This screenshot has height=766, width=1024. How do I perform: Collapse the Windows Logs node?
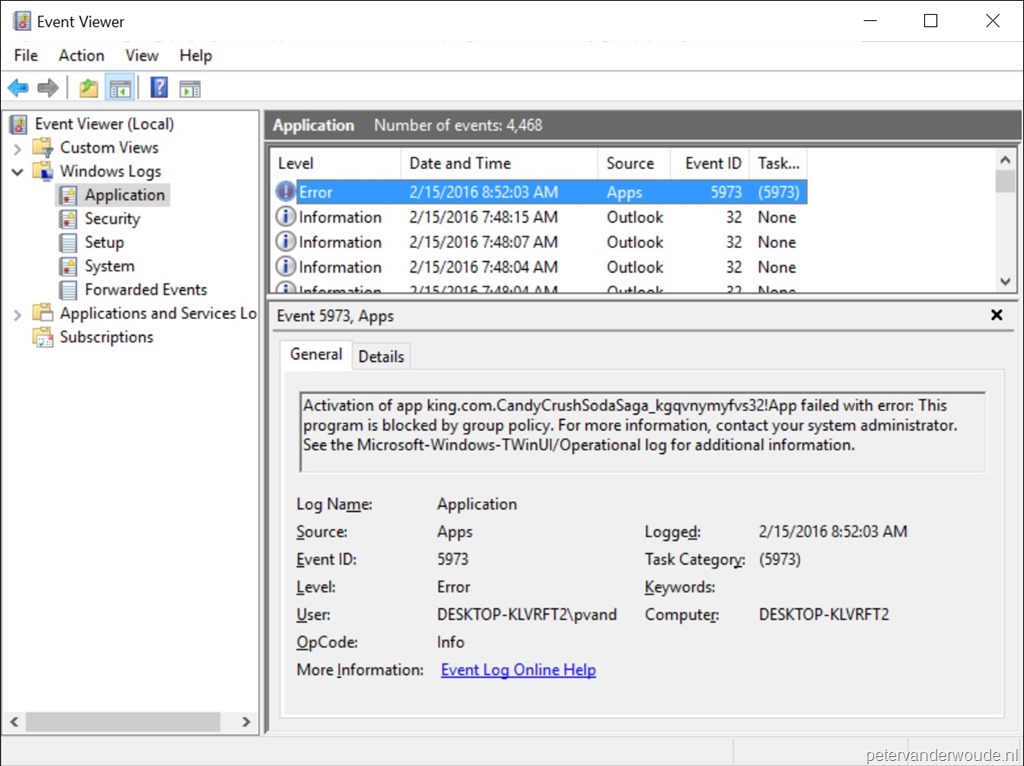point(18,171)
